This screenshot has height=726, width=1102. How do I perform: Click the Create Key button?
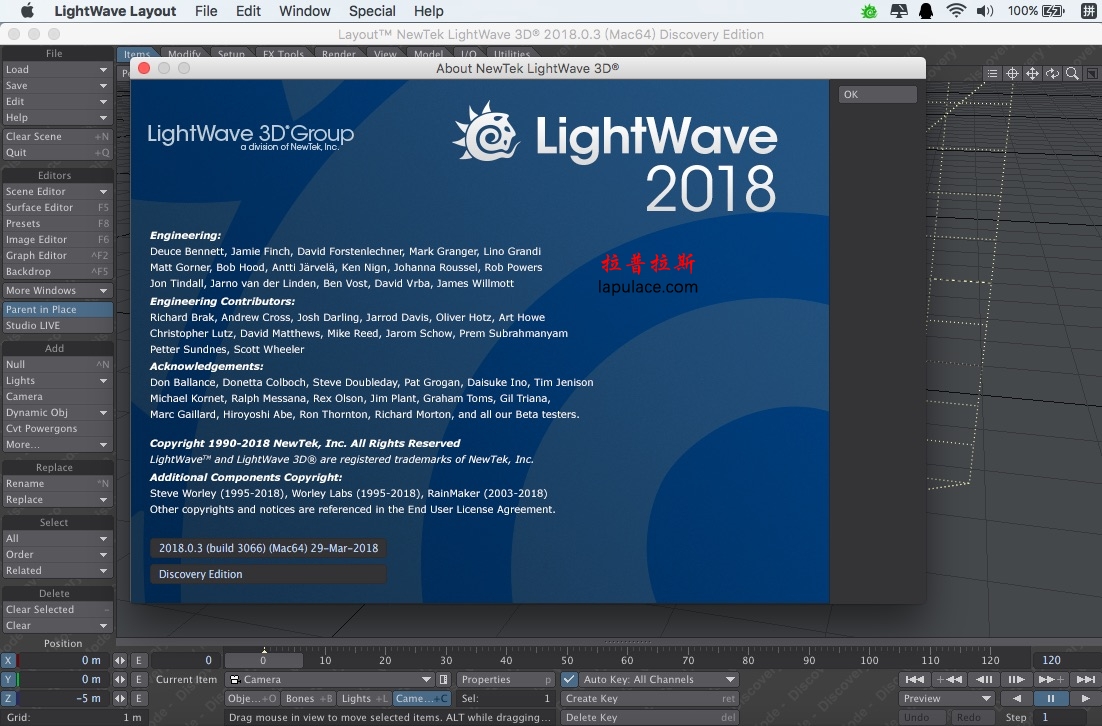(x=649, y=699)
